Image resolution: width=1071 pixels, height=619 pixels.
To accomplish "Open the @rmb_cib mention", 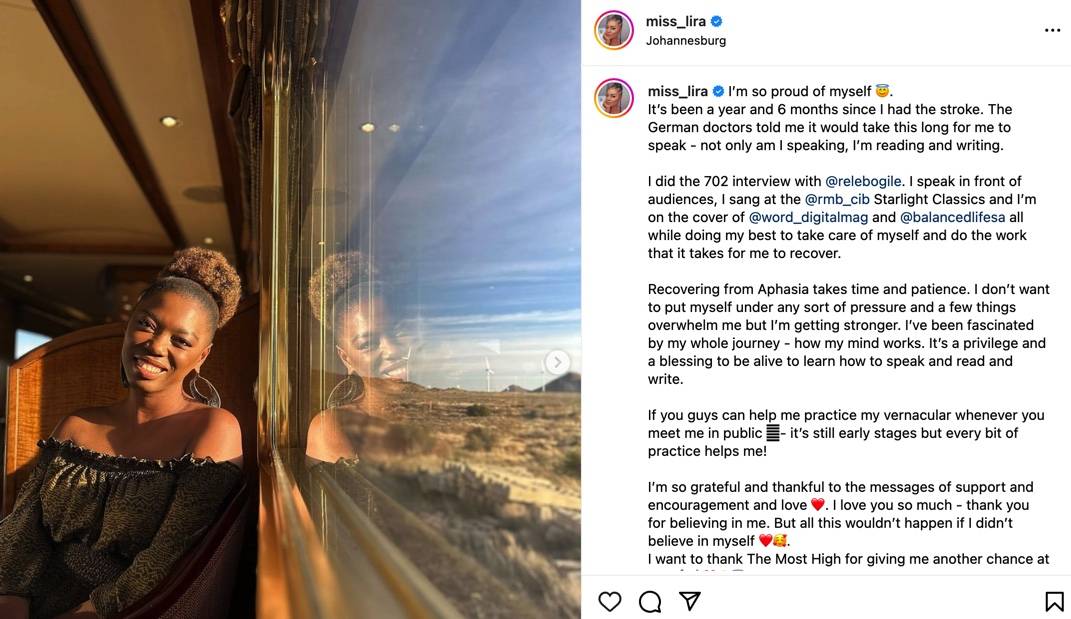I will 837,199.
